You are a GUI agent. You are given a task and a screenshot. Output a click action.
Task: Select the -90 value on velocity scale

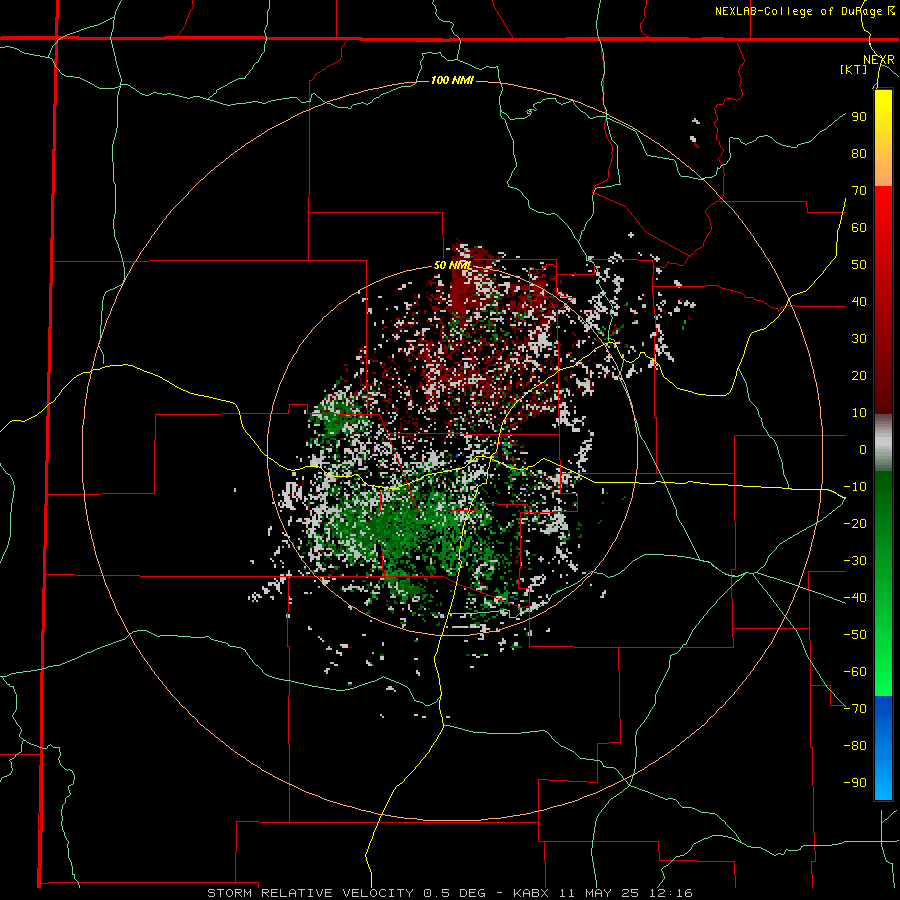click(855, 783)
